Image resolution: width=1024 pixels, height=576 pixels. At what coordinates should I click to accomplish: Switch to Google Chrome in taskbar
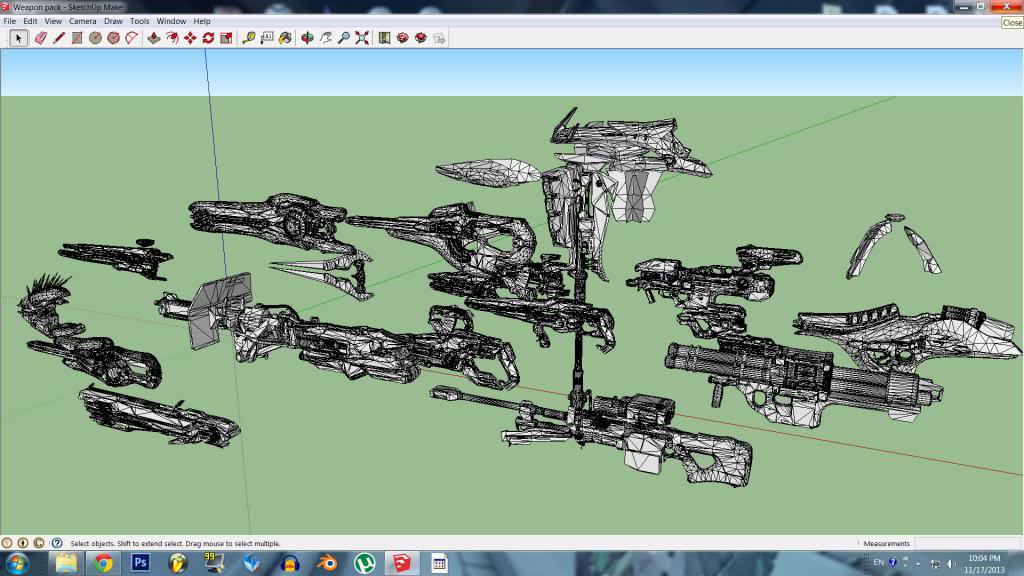103,563
